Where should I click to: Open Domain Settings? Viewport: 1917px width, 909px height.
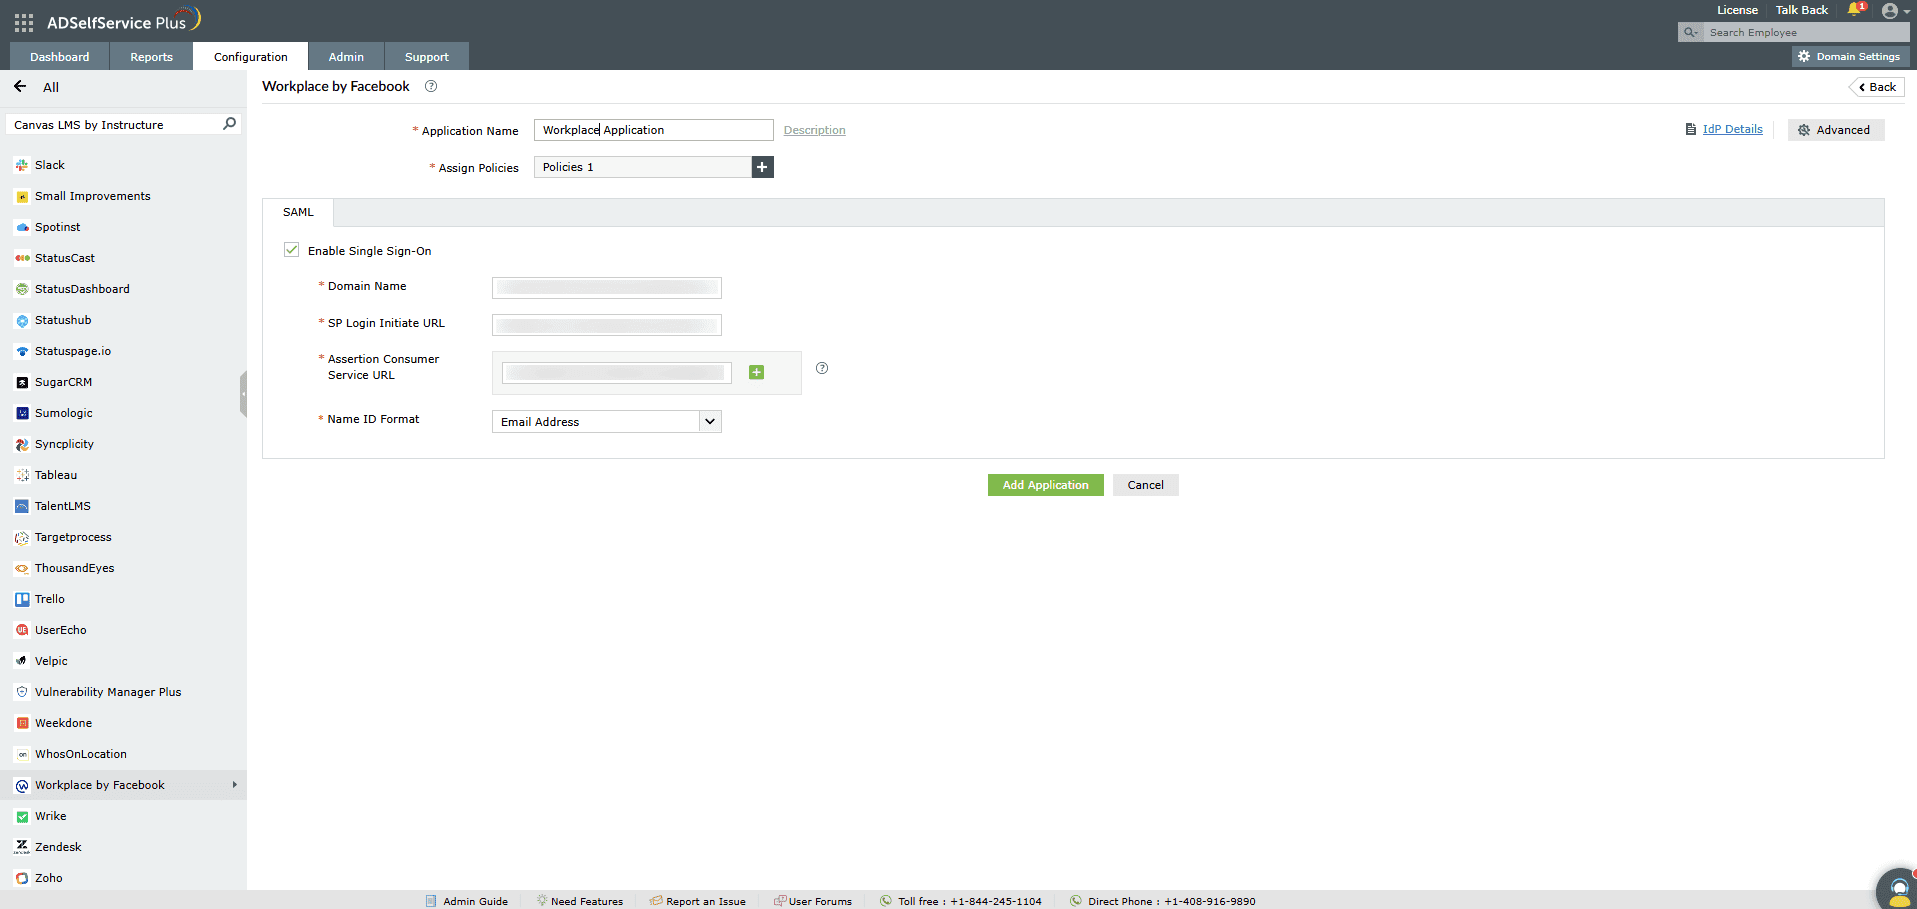click(1850, 56)
